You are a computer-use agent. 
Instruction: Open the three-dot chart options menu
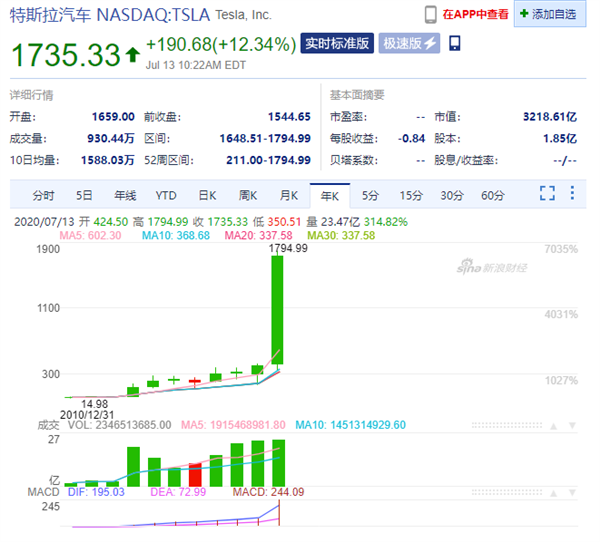(x=572, y=193)
